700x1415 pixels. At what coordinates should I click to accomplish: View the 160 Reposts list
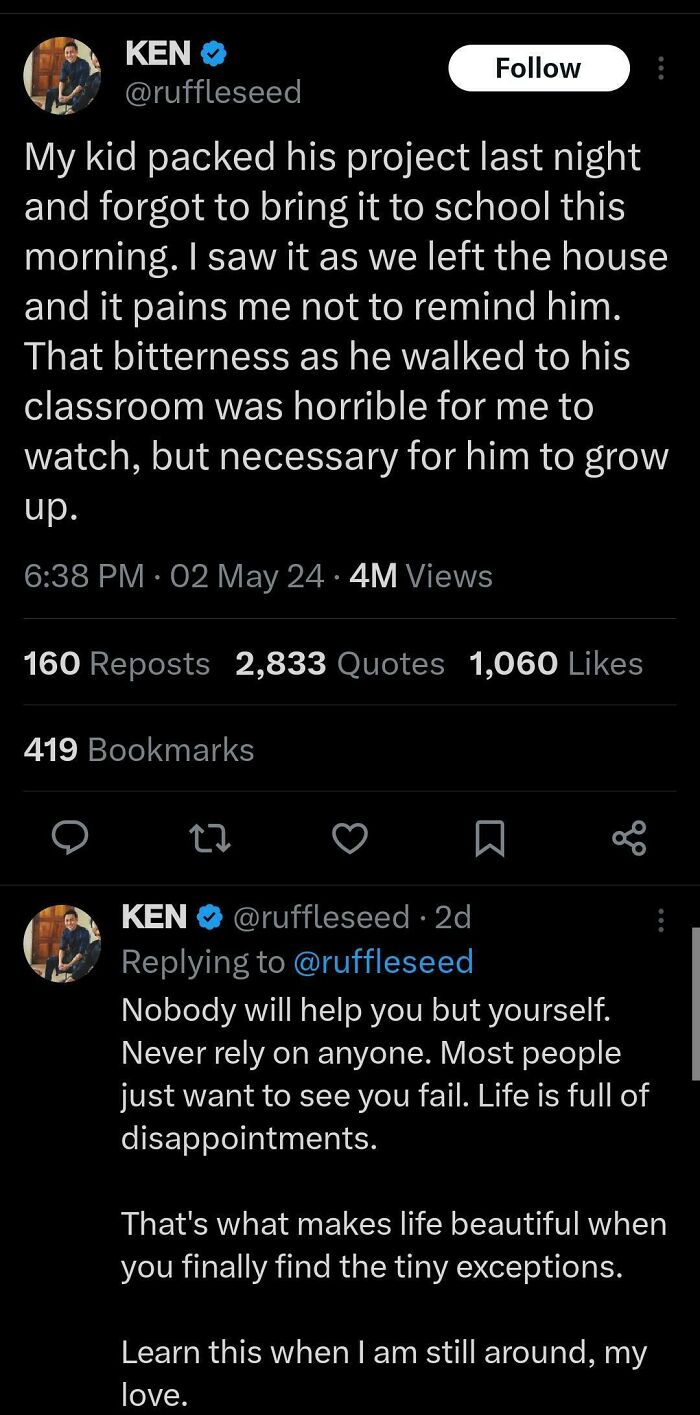pyautogui.click(x=116, y=662)
